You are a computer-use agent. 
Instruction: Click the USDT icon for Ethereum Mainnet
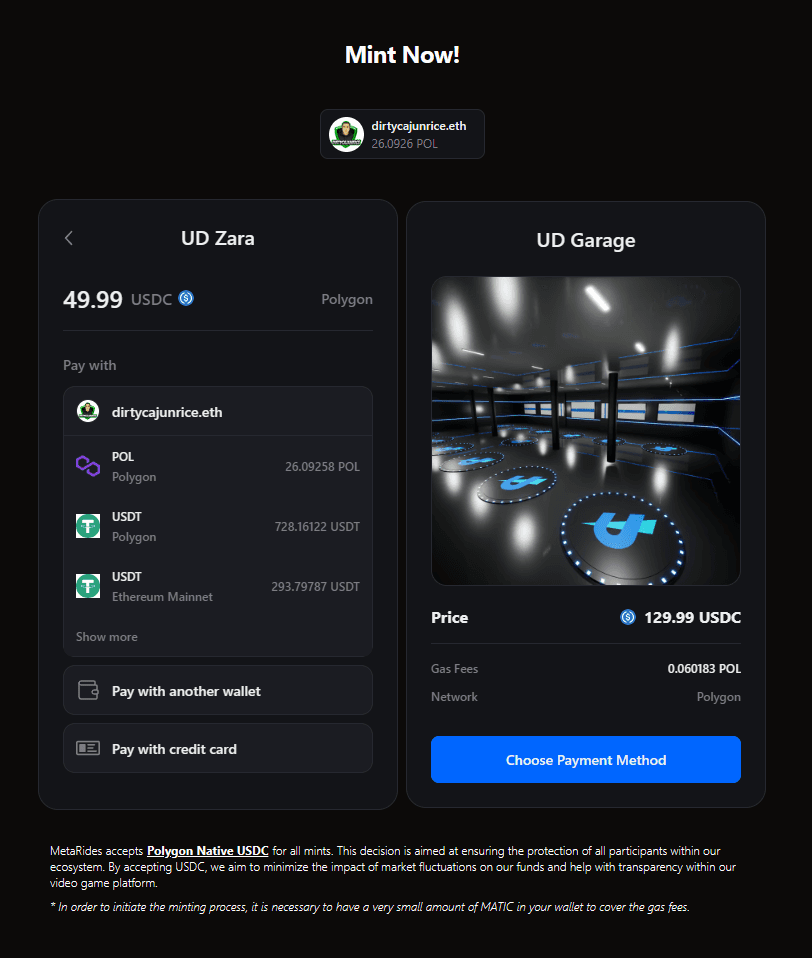tap(87, 586)
